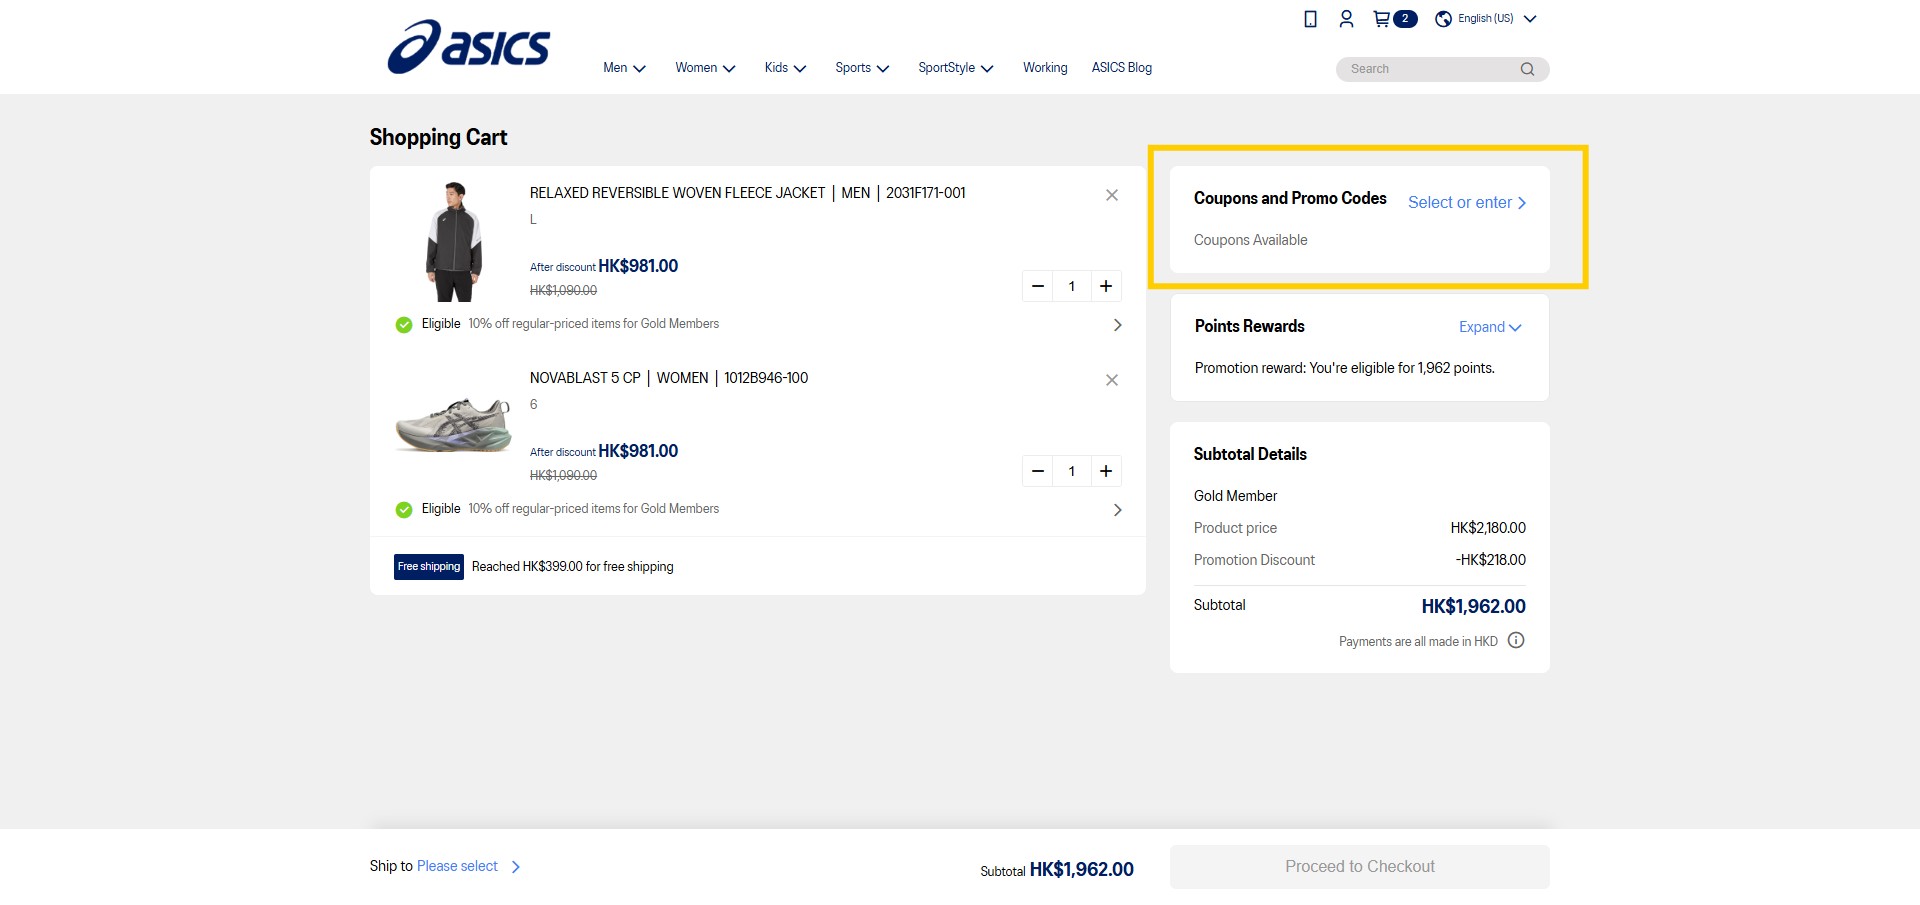1920x905 pixels.
Task: Open the shopping cart icon with badge 2
Action: point(1395,19)
